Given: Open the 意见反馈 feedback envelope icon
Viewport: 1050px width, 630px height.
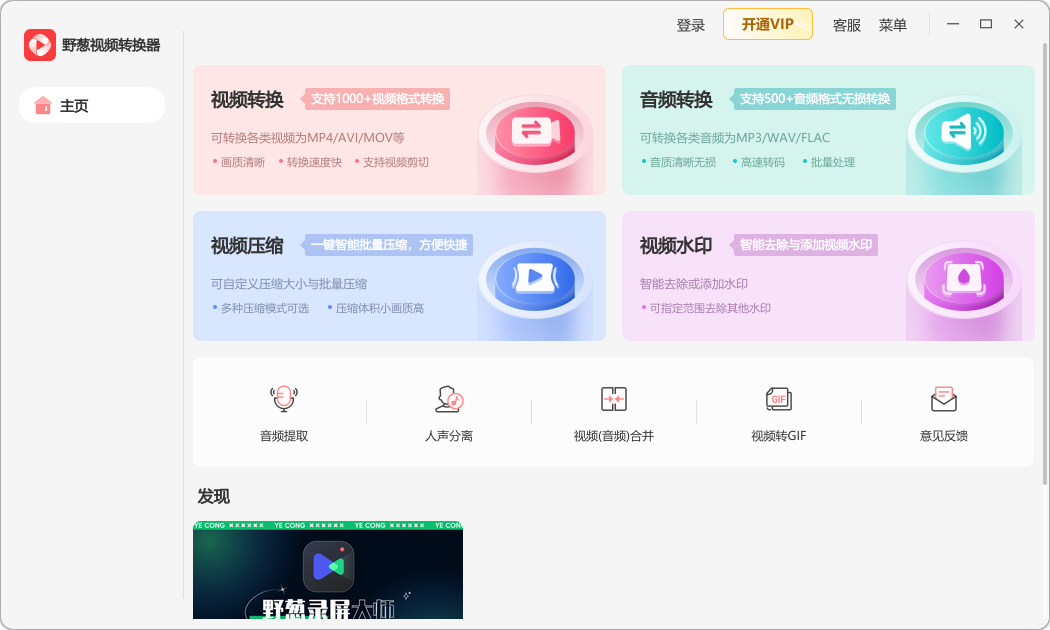Looking at the screenshot, I should click(x=944, y=400).
